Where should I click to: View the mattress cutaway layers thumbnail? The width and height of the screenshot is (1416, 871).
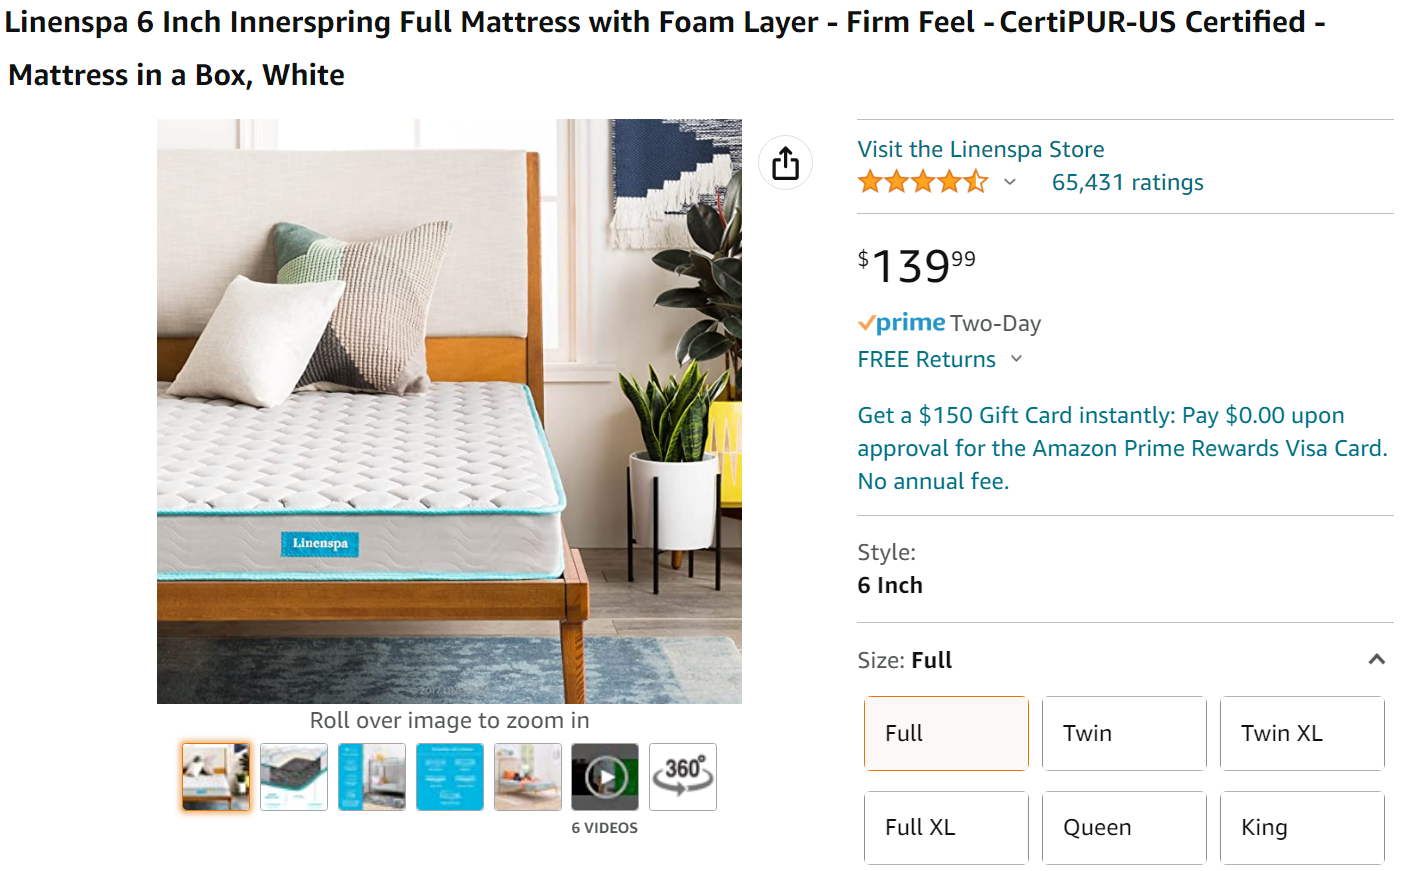pyautogui.click(x=294, y=777)
